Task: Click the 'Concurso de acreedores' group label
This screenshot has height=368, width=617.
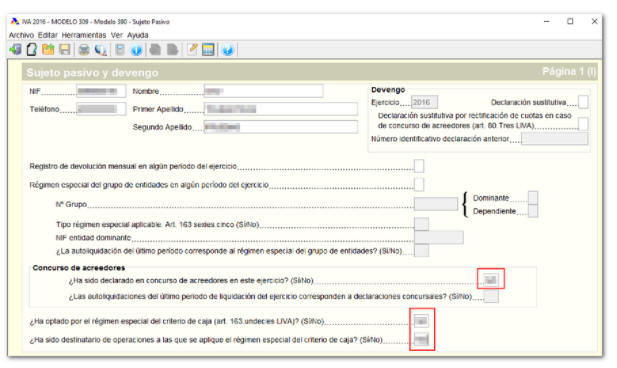Action: 79,268
